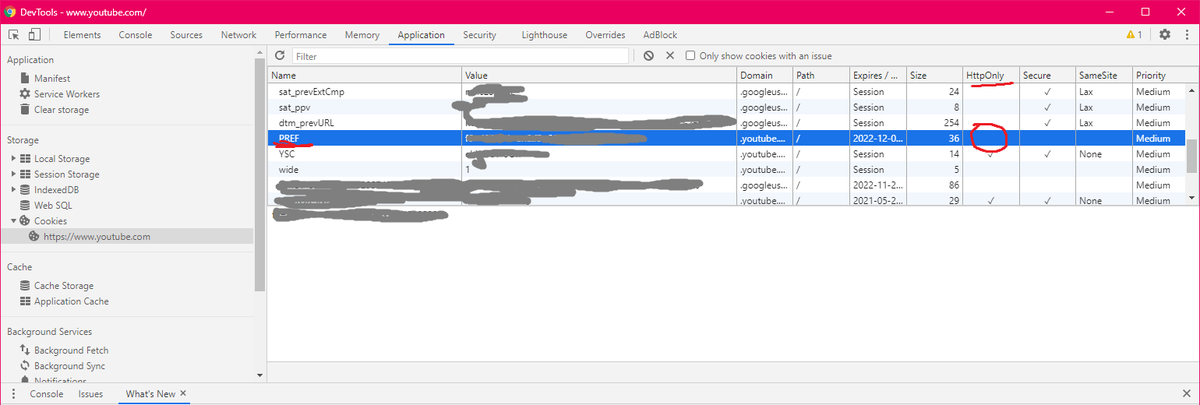Close the bottom drawer
1200x405 pixels.
click(1186, 394)
